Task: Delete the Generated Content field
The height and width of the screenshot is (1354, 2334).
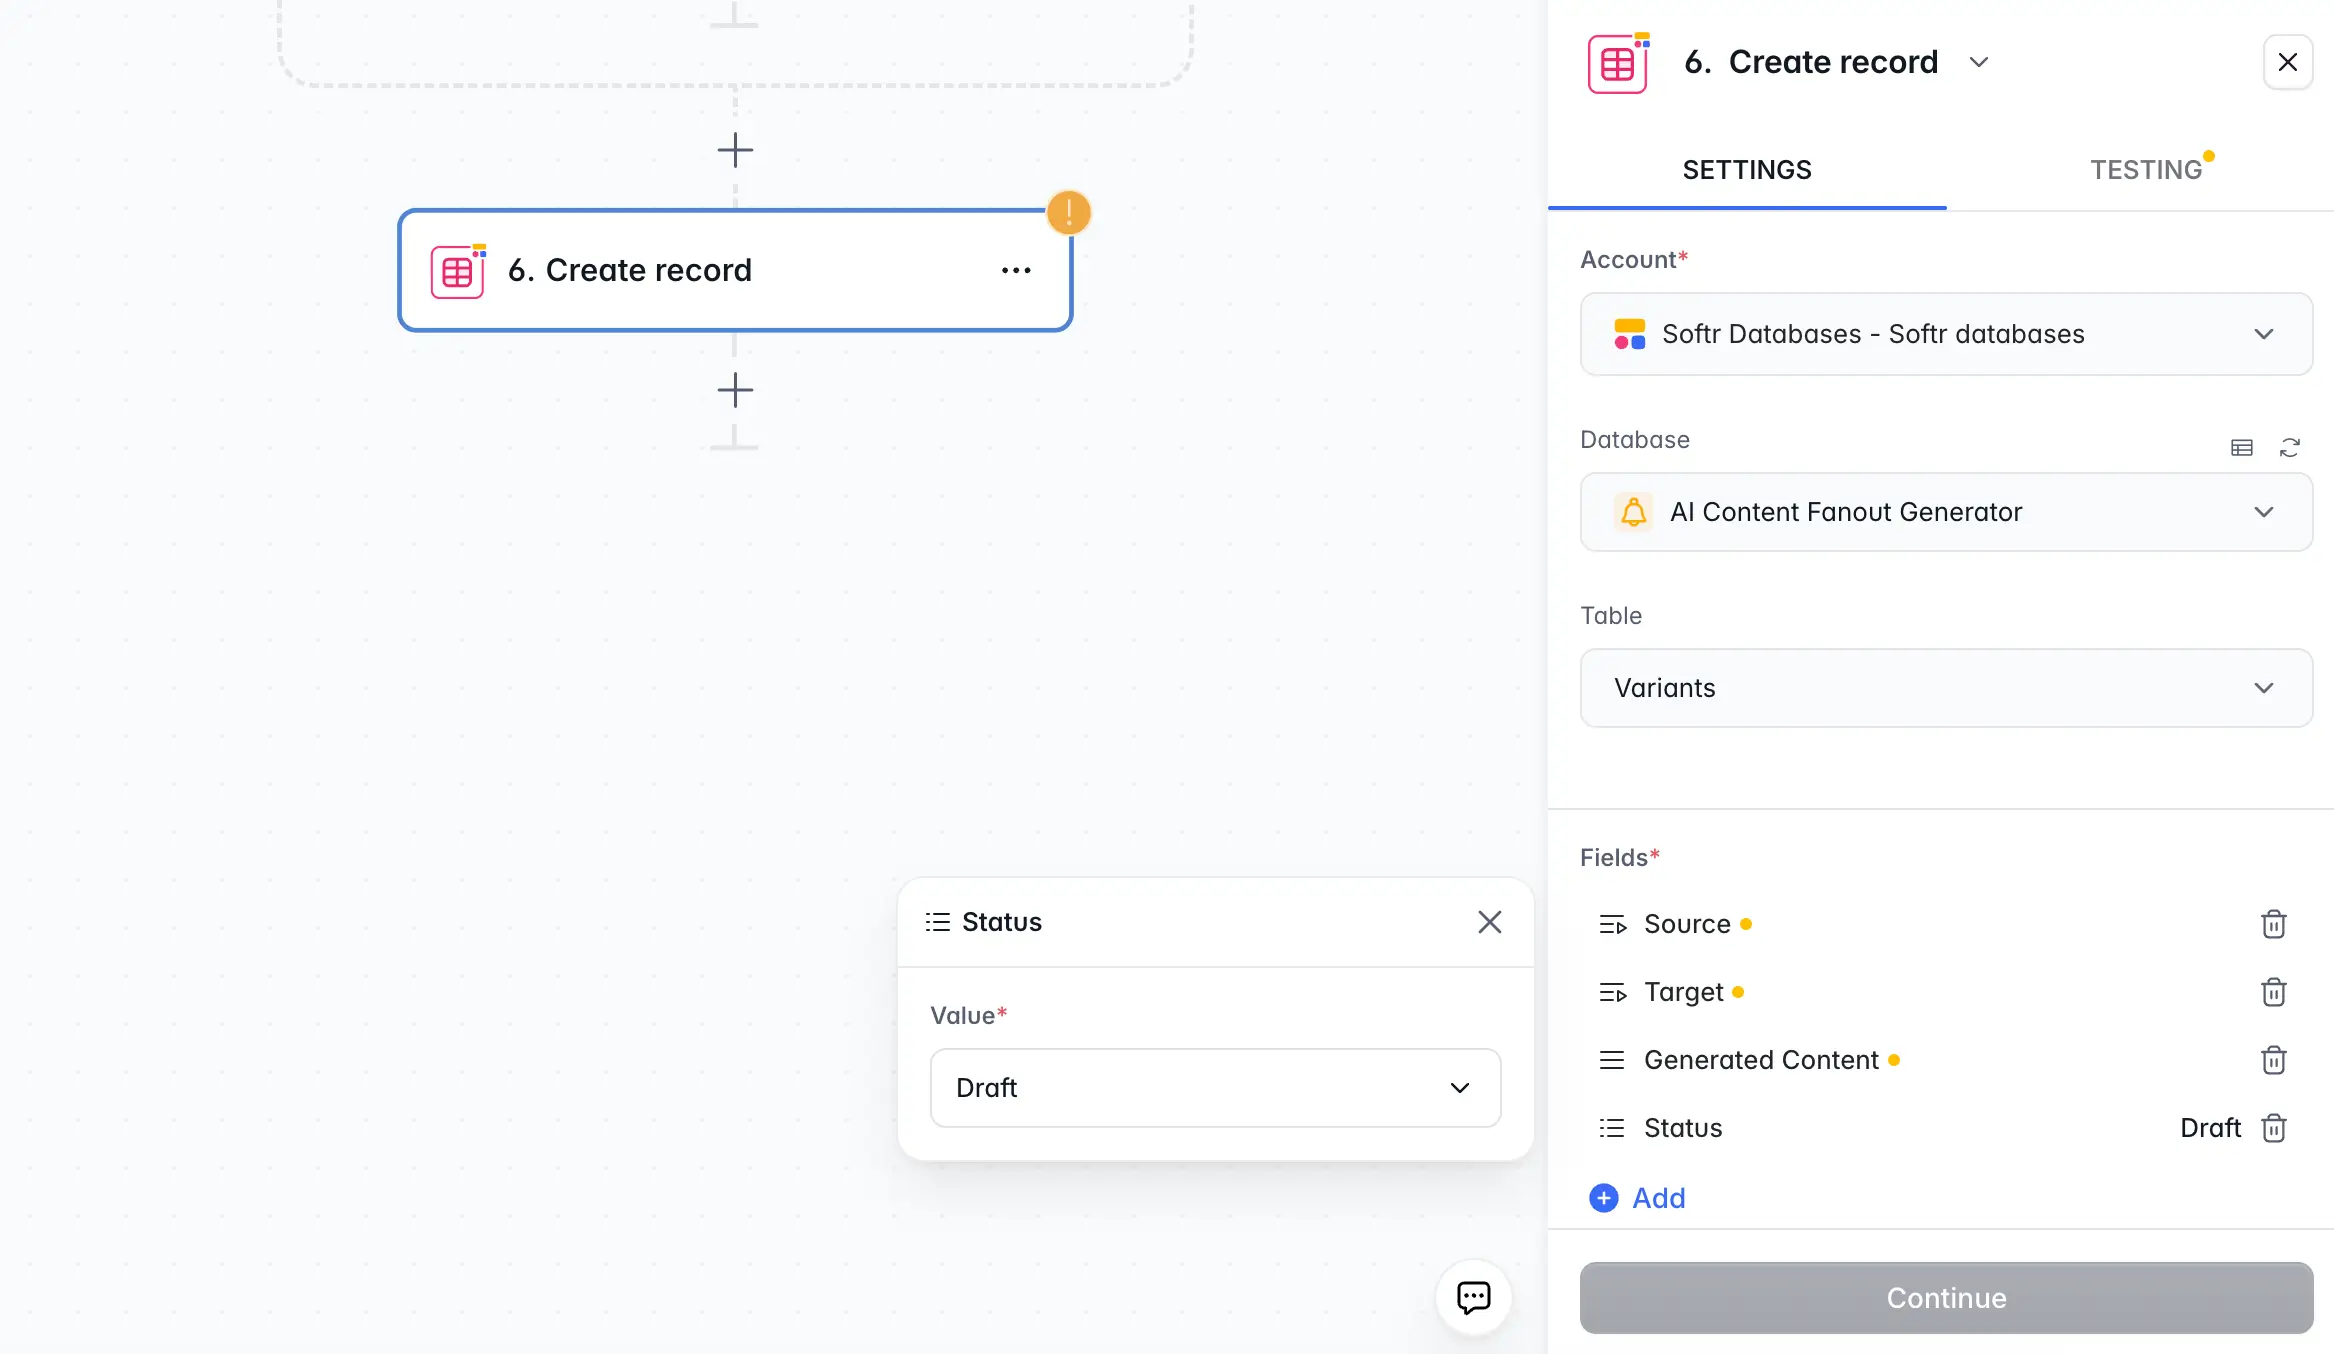Action: [x=2274, y=1060]
